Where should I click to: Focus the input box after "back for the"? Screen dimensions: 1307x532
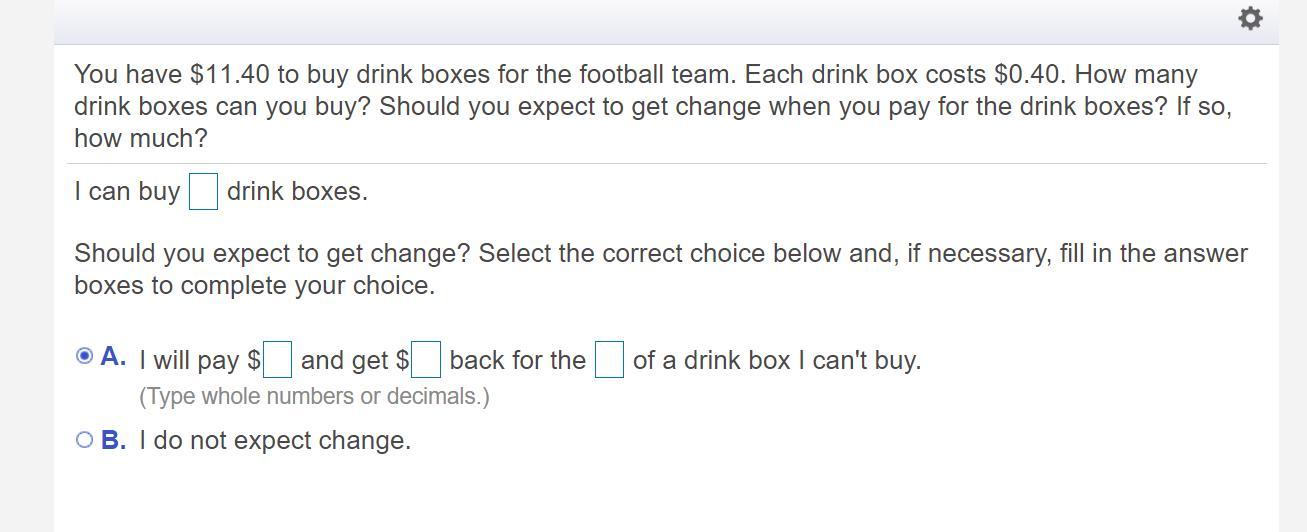pyautogui.click(x=609, y=360)
